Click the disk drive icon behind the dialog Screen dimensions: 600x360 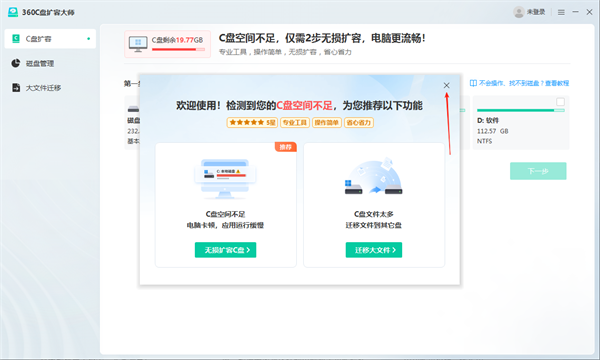tap(133, 109)
